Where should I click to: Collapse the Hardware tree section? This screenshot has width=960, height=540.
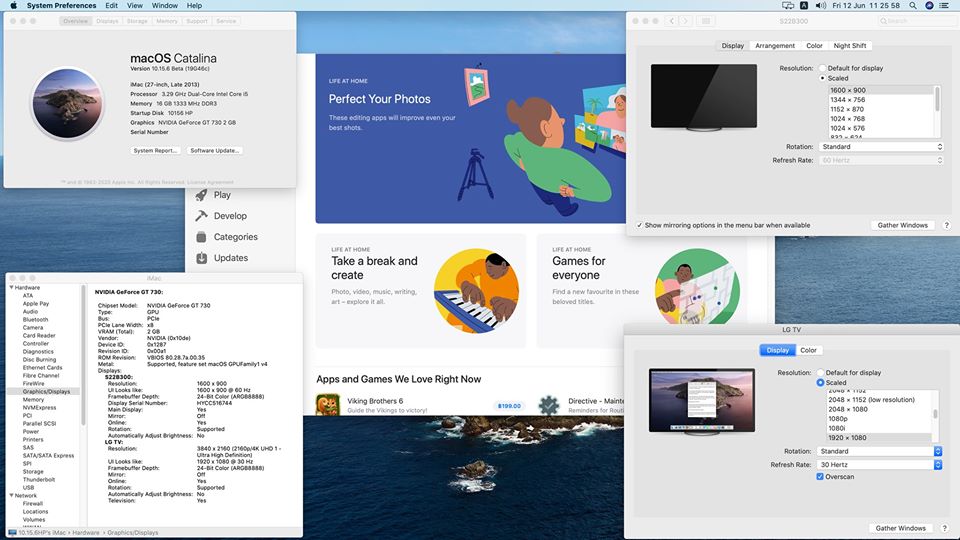11,287
